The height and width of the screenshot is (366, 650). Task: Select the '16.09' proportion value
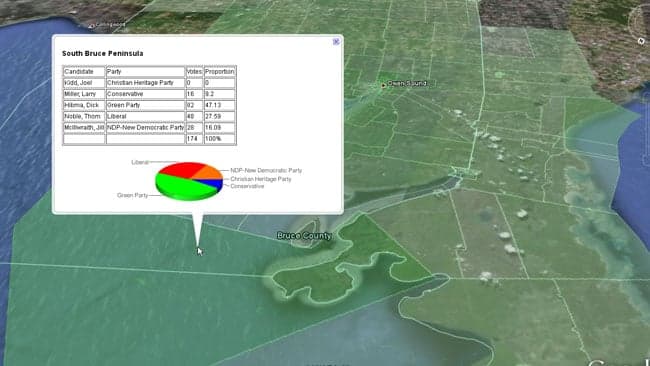pyautogui.click(x=220, y=128)
